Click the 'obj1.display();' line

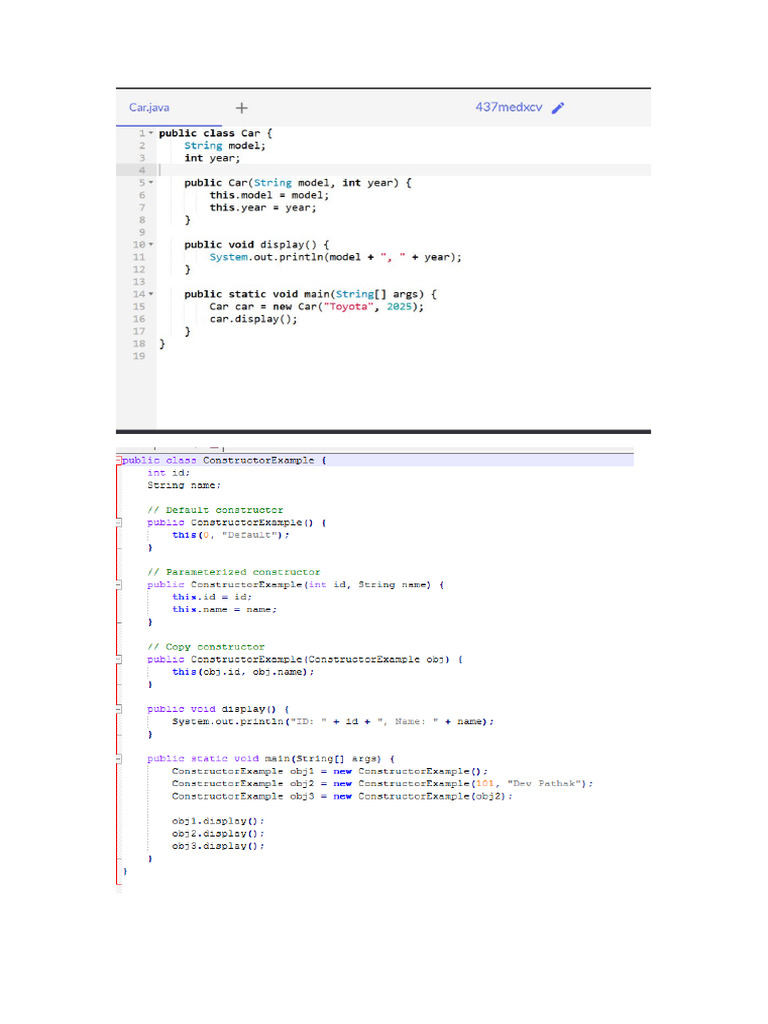click(218, 822)
